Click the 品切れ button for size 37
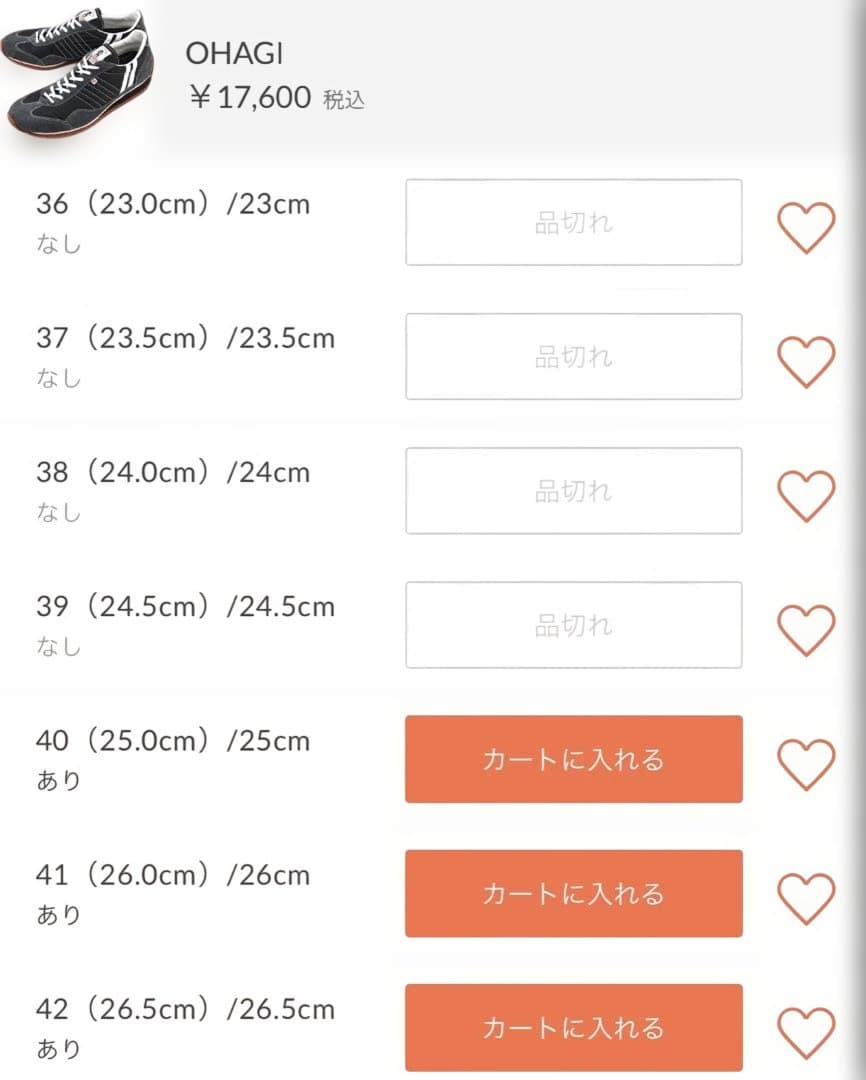 573,356
